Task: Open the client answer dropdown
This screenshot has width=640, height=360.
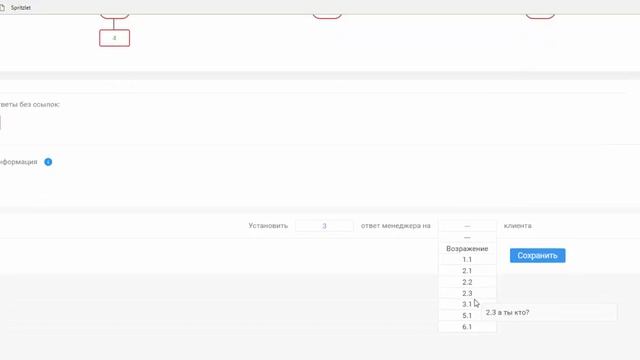Action: [467, 226]
